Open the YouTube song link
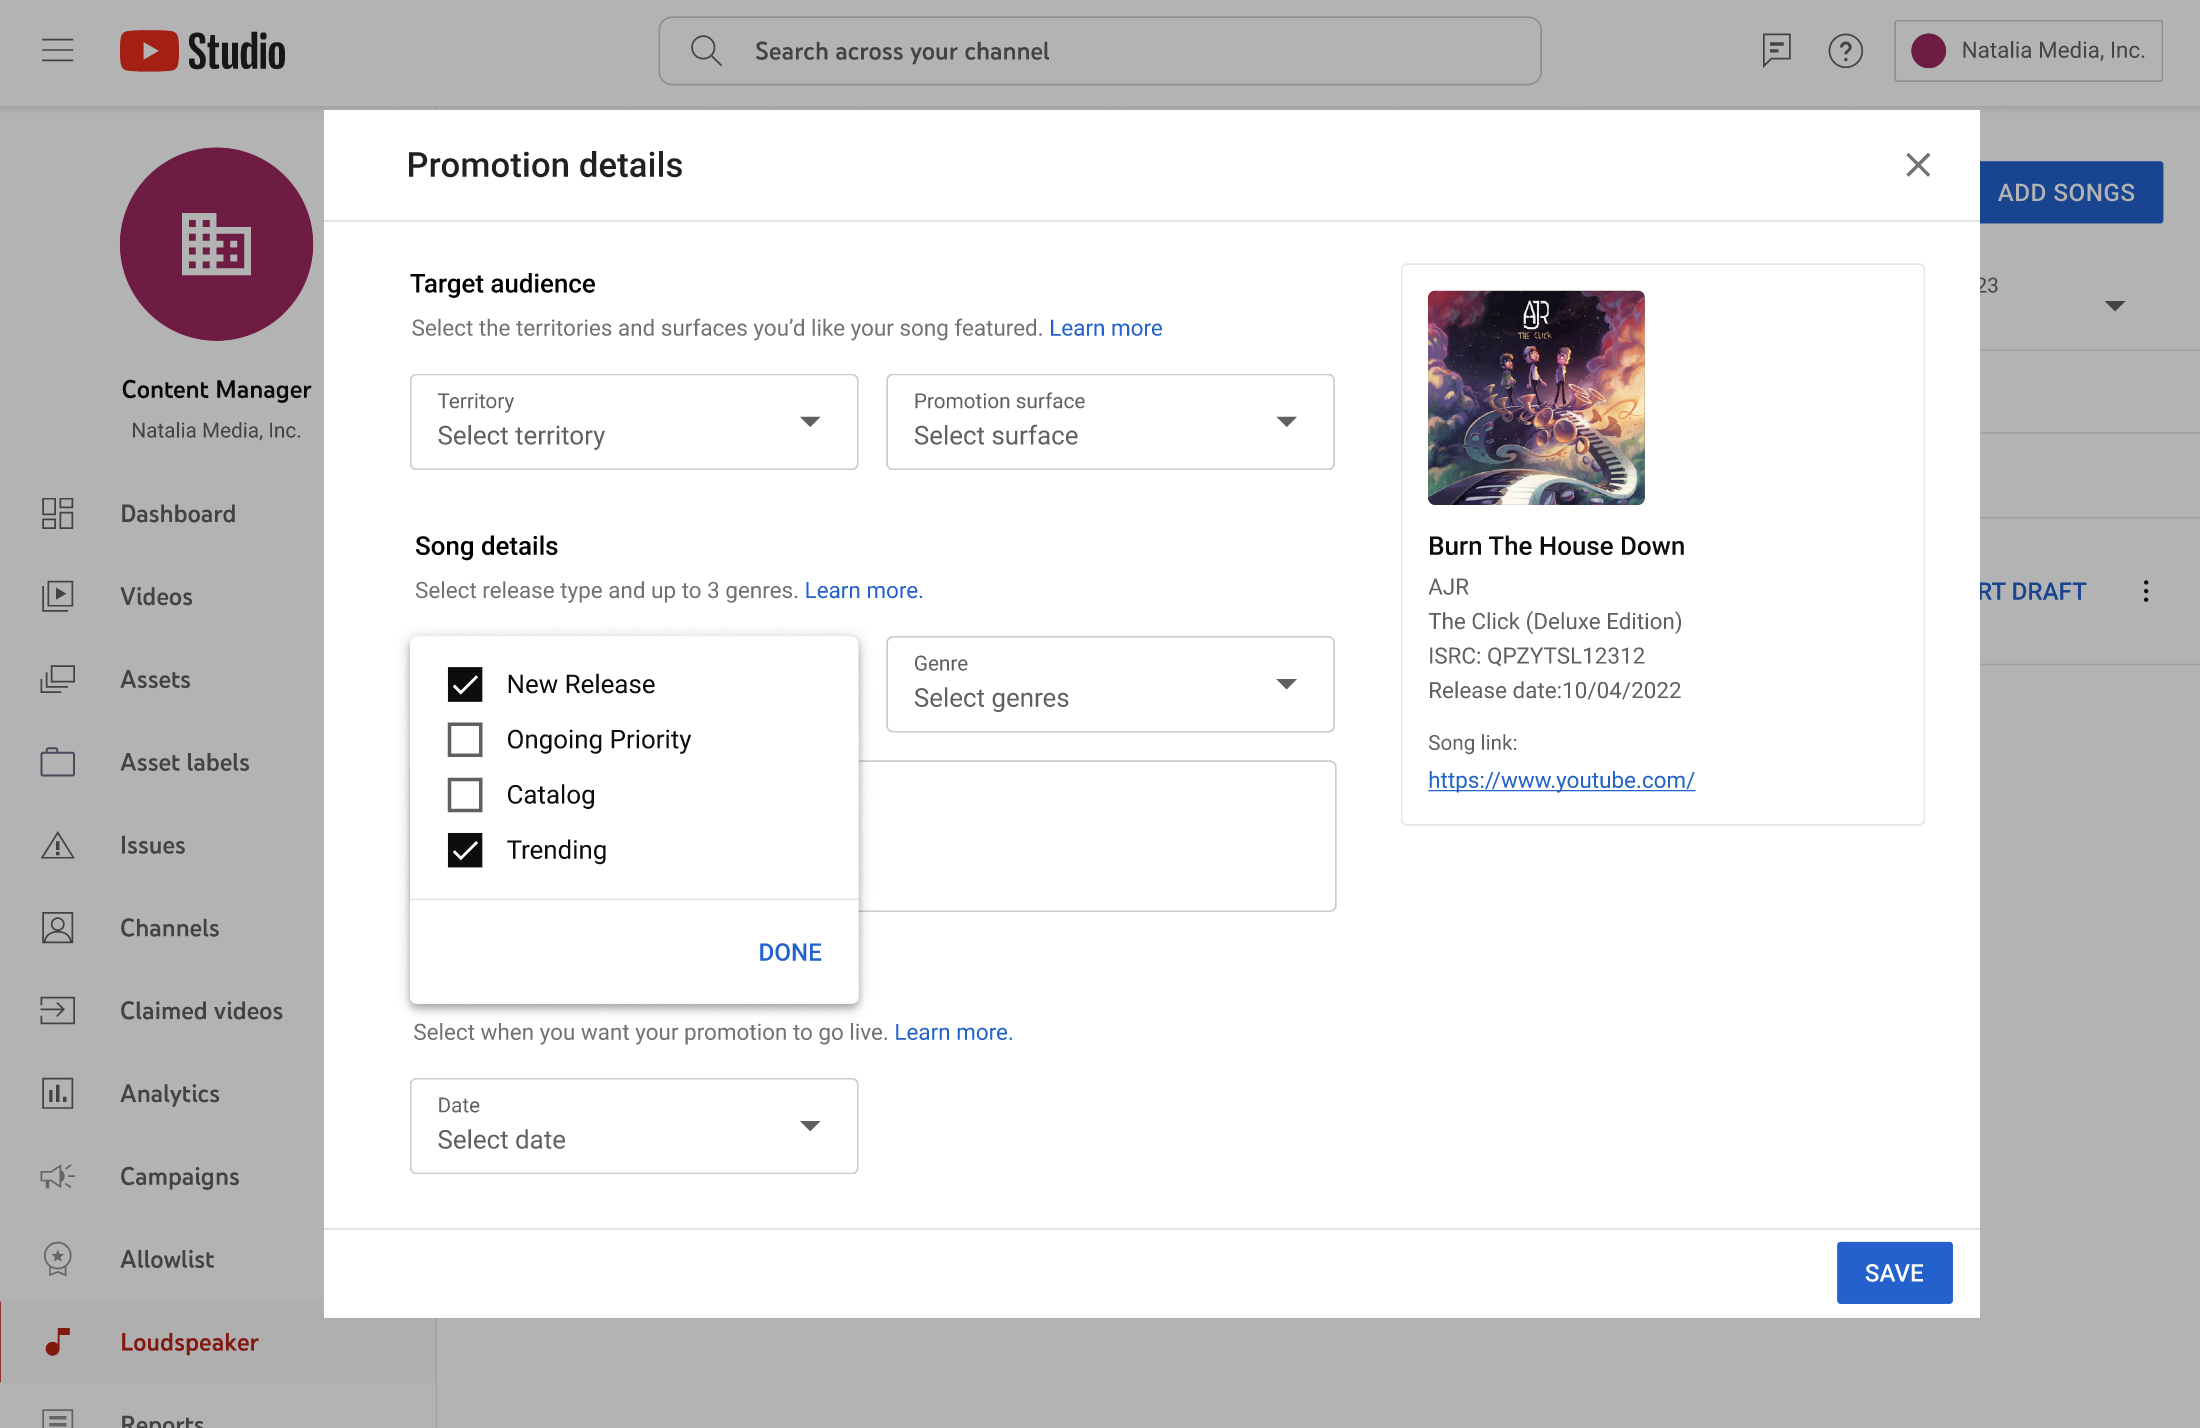The height and width of the screenshot is (1428, 2200). 1560,780
